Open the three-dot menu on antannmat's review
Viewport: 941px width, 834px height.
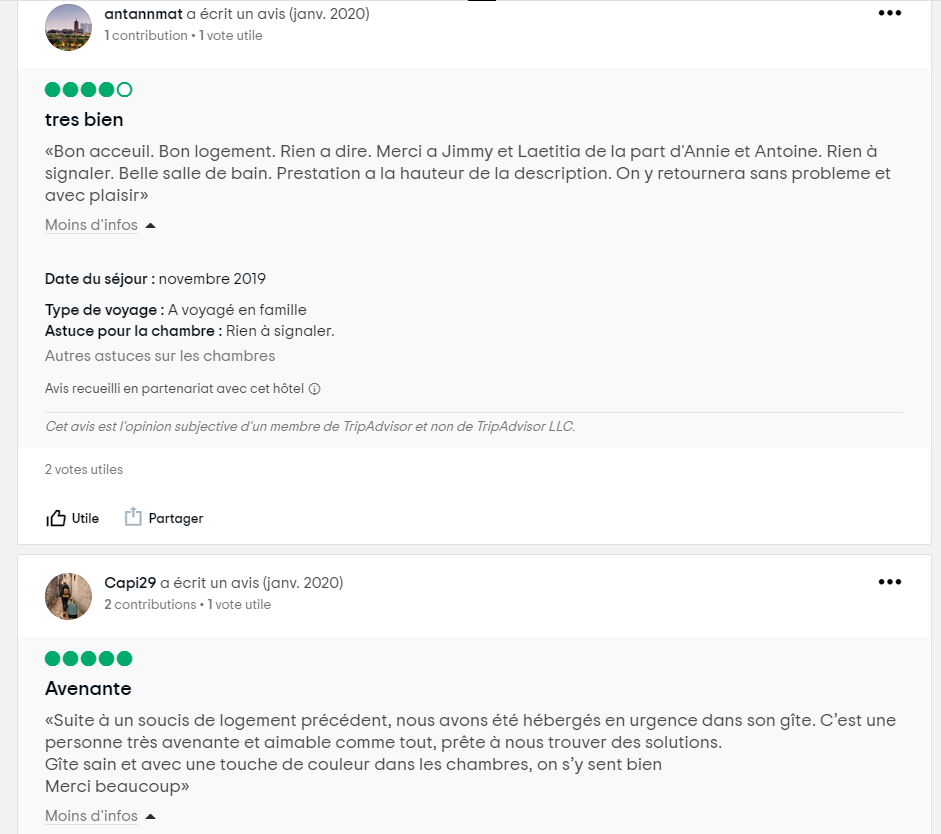[x=889, y=13]
